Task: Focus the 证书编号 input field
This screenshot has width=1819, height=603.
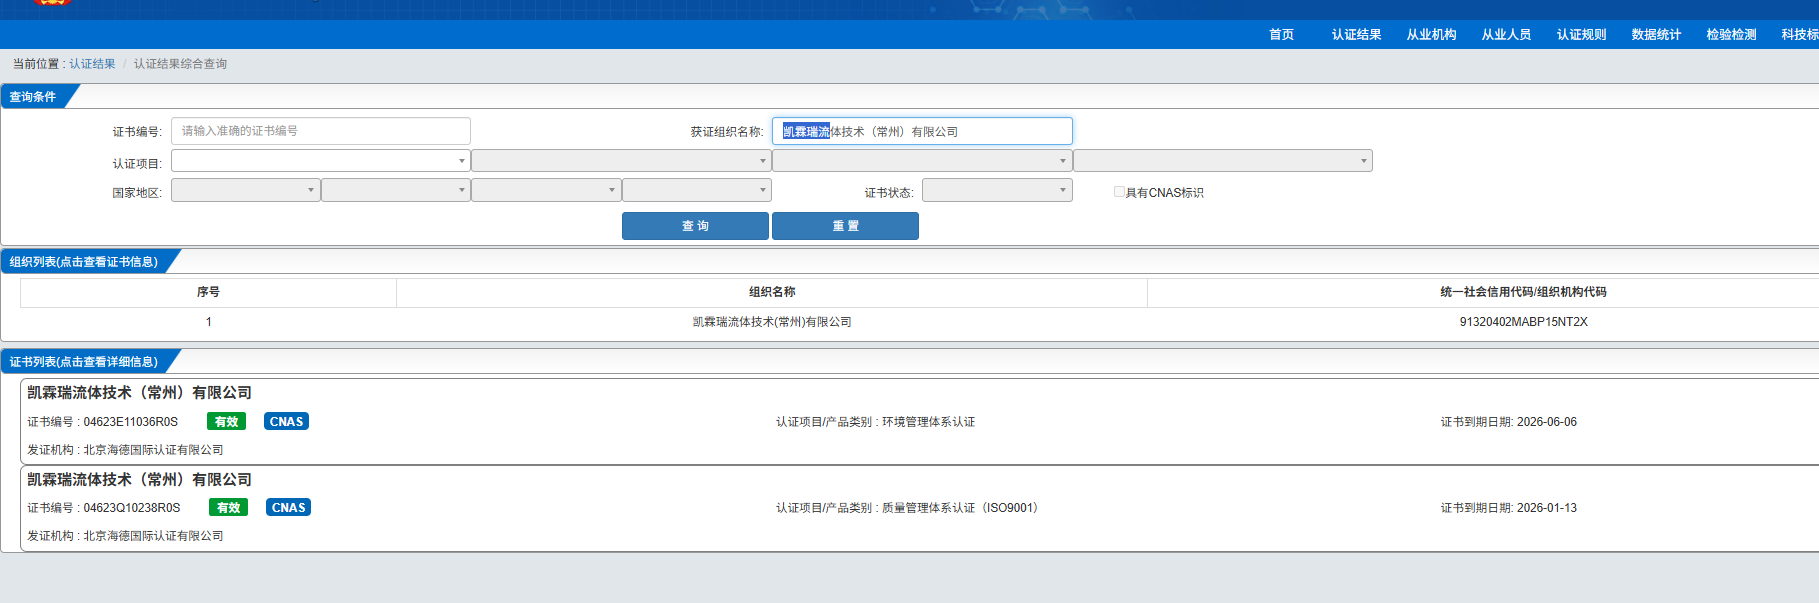Action: point(321,131)
